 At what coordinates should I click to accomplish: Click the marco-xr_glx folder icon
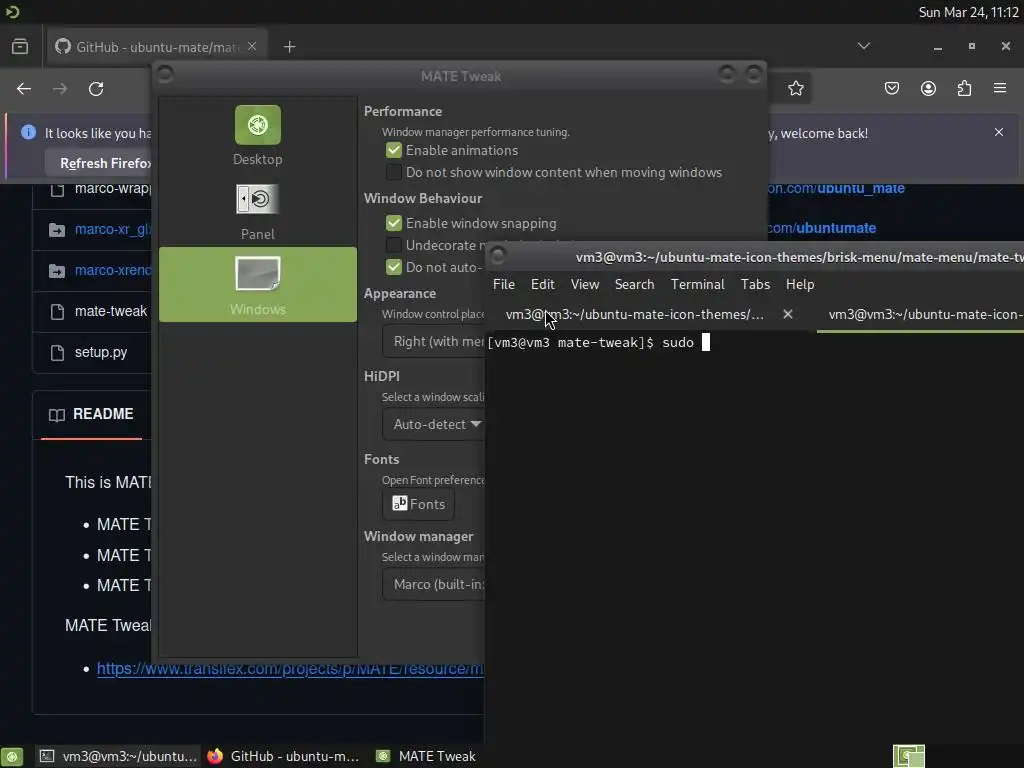point(57,230)
